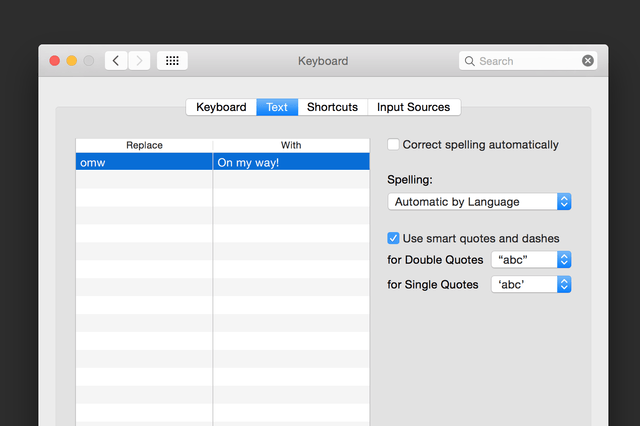The width and height of the screenshot is (640, 426).
Task: Expand the Single Quotes style dropdown
Action: (531, 284)
